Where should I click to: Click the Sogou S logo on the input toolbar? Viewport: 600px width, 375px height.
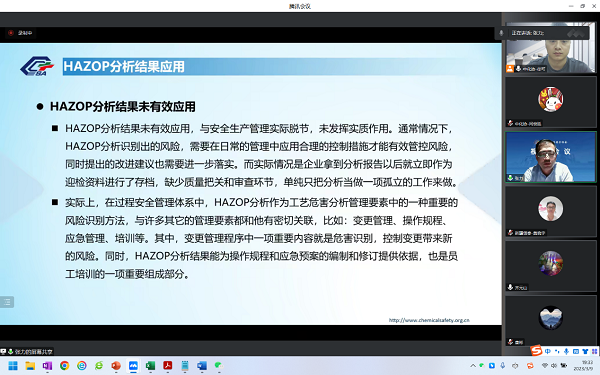[x=536, y=351]
